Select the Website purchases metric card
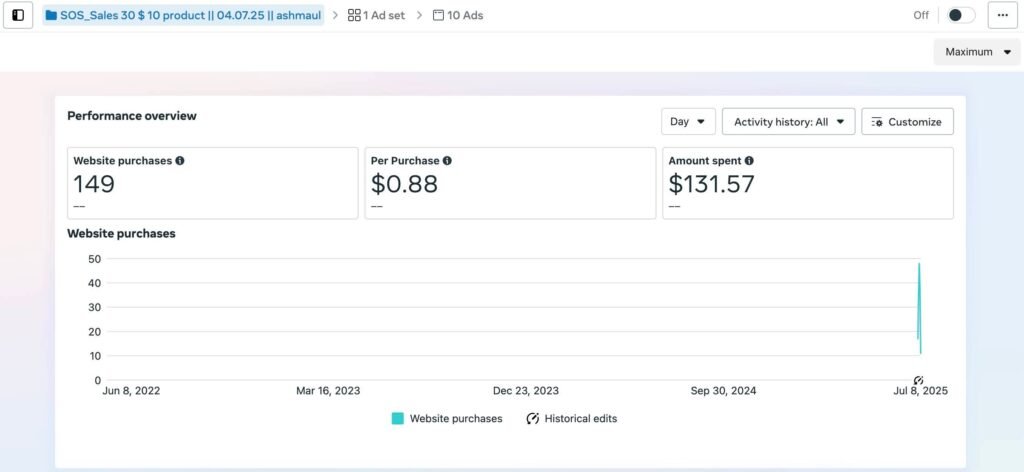The width and height of the screenshot is (1024, 472). pyautogui.click(x=213, y=183)
